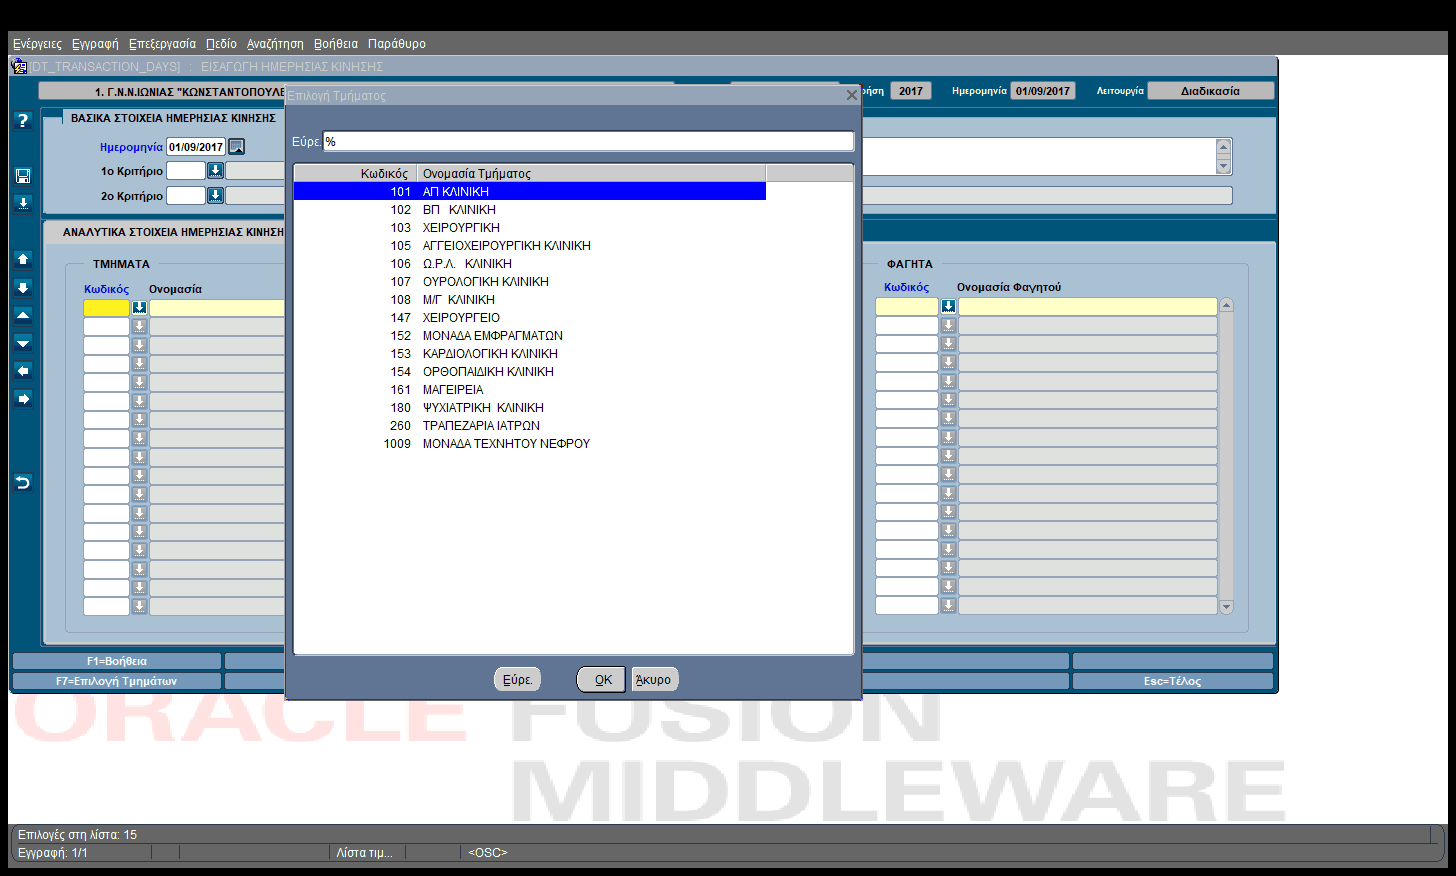Click scrollbar up arrow of top text area
1456x876 pixels.
point(1223,147)
